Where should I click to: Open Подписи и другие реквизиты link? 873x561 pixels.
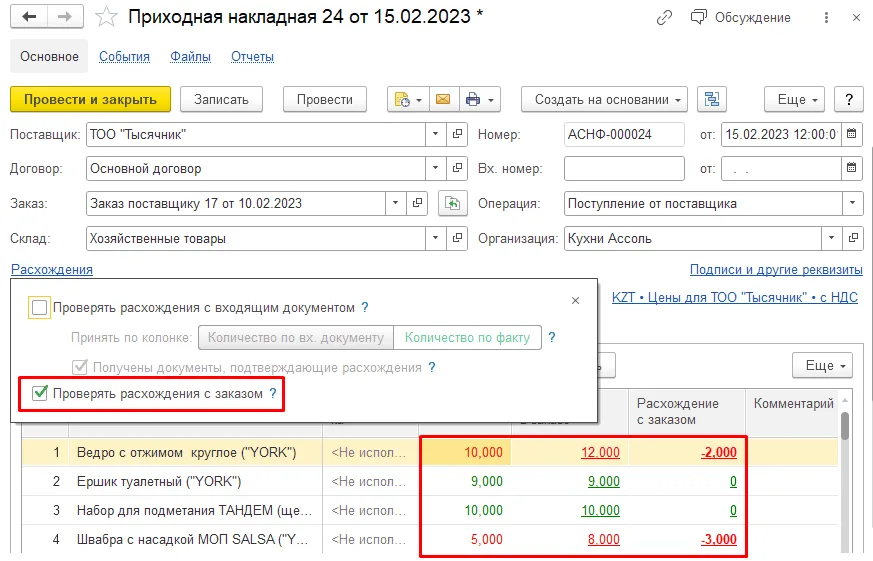point(776,269)
